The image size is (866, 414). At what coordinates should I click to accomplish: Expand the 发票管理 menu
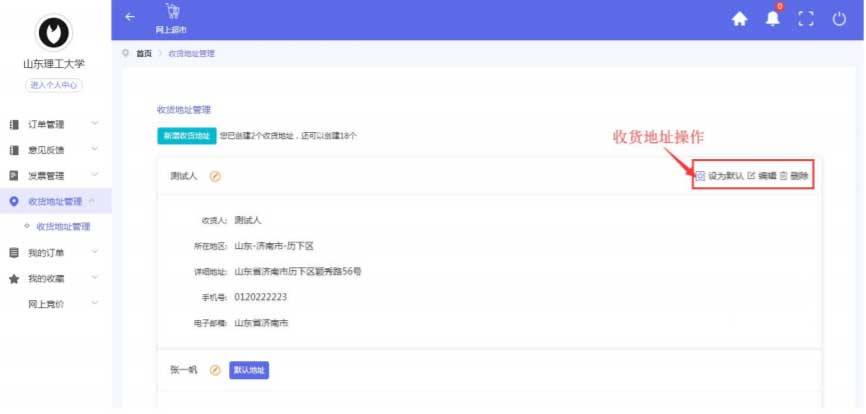click(x=55, y=176)
